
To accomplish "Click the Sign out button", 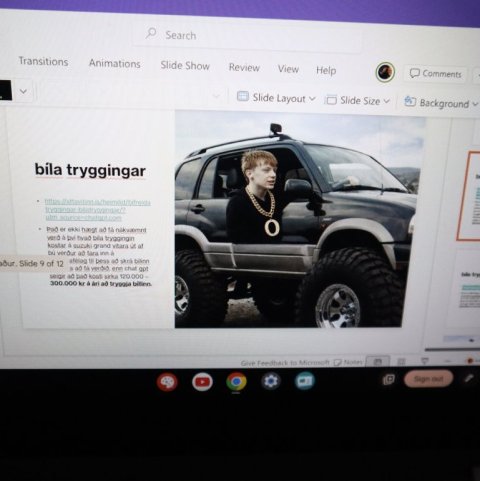I will 428,379.
